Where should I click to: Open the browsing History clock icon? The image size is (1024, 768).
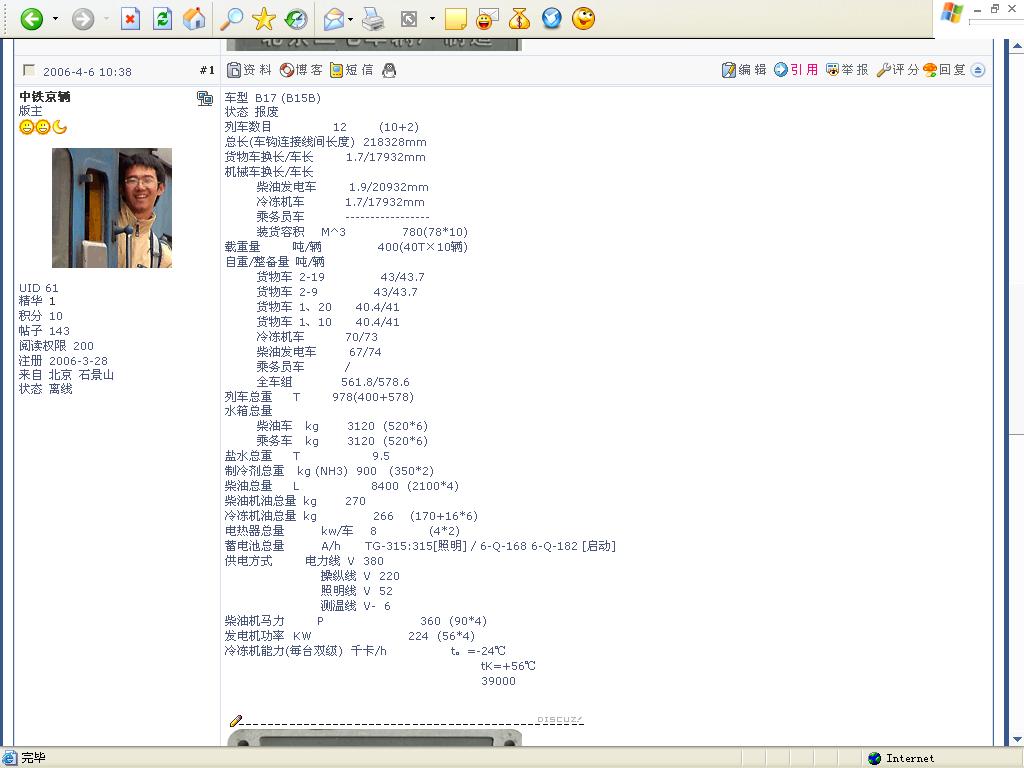[x=296, y=19]
